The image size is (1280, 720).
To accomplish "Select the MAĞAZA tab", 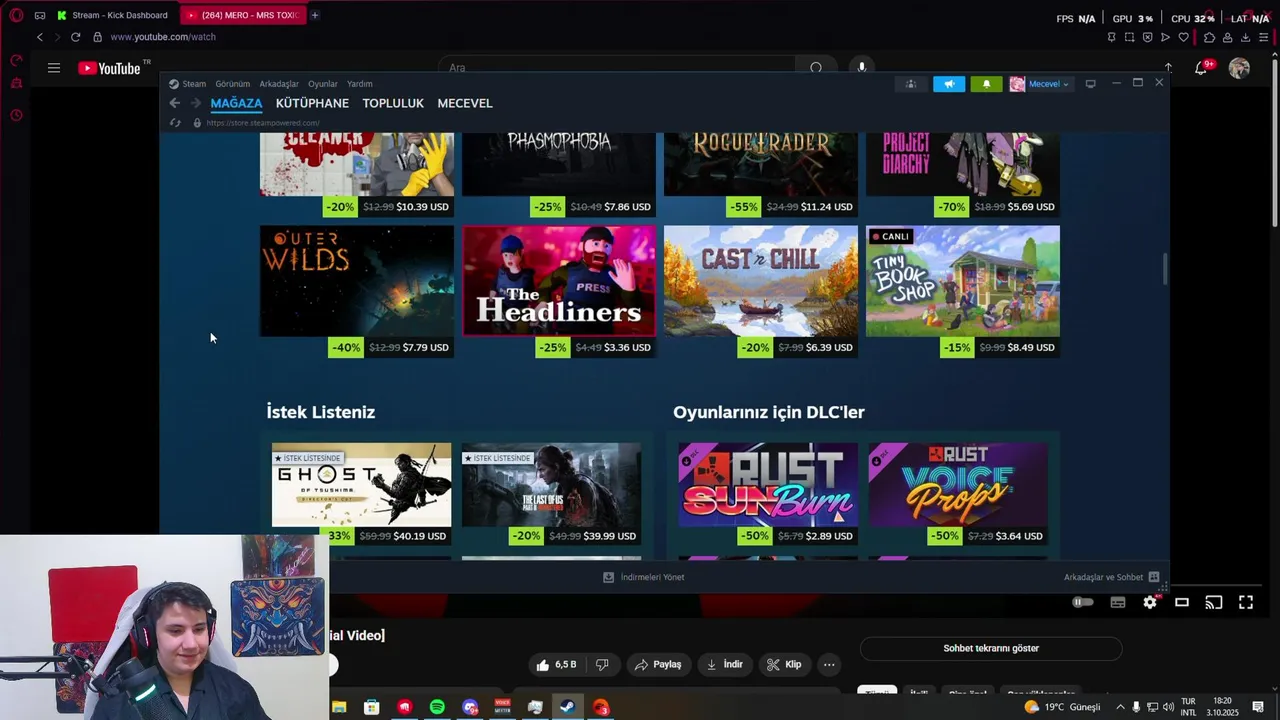I will [x=236, y=103].
